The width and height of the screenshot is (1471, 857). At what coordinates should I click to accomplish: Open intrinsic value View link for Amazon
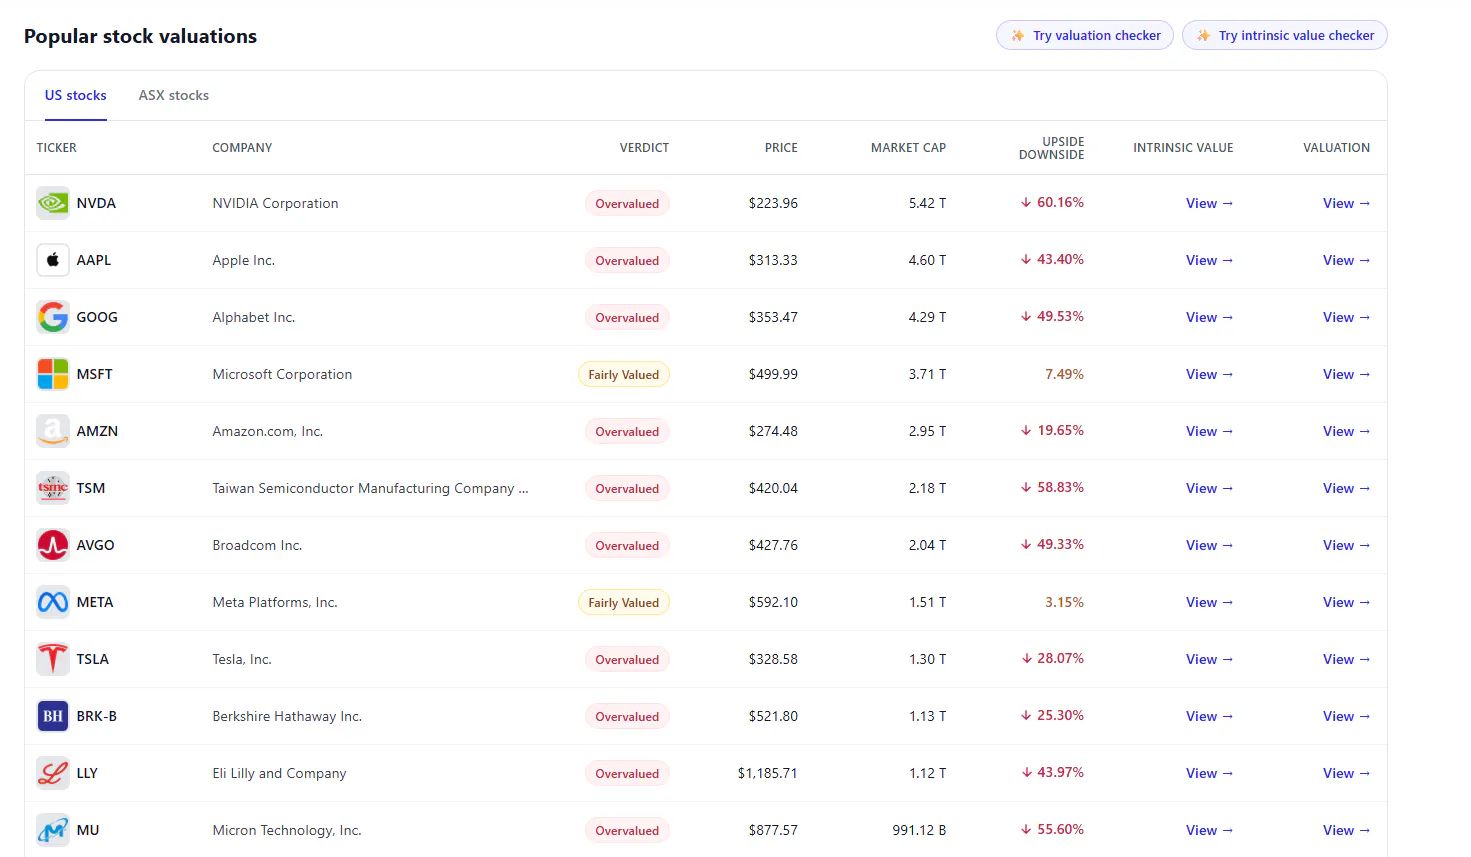click(x=1209, y=431)
